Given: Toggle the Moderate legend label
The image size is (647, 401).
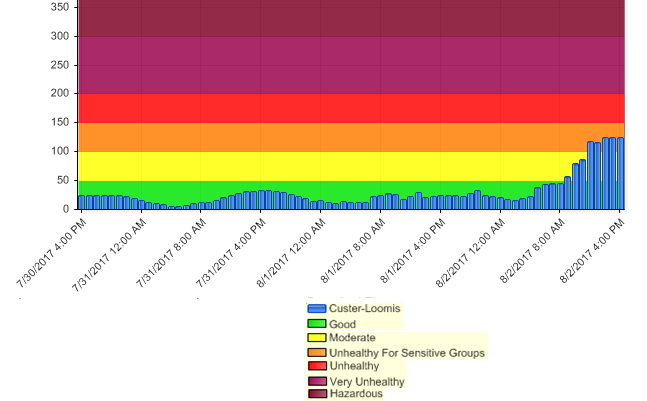Looking at the screenshot, I should [352, 338].
